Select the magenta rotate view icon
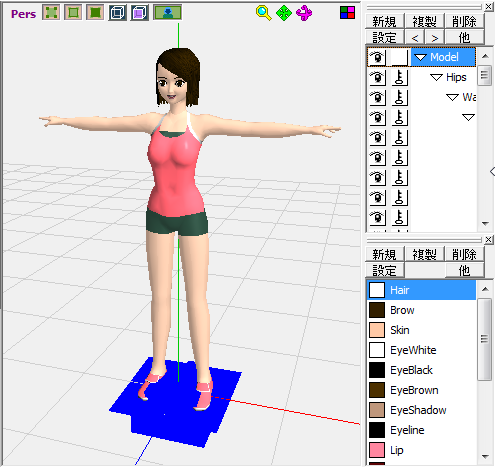This screenshot has width=495, height=467. pyautogui.click(x=304, y=13)
